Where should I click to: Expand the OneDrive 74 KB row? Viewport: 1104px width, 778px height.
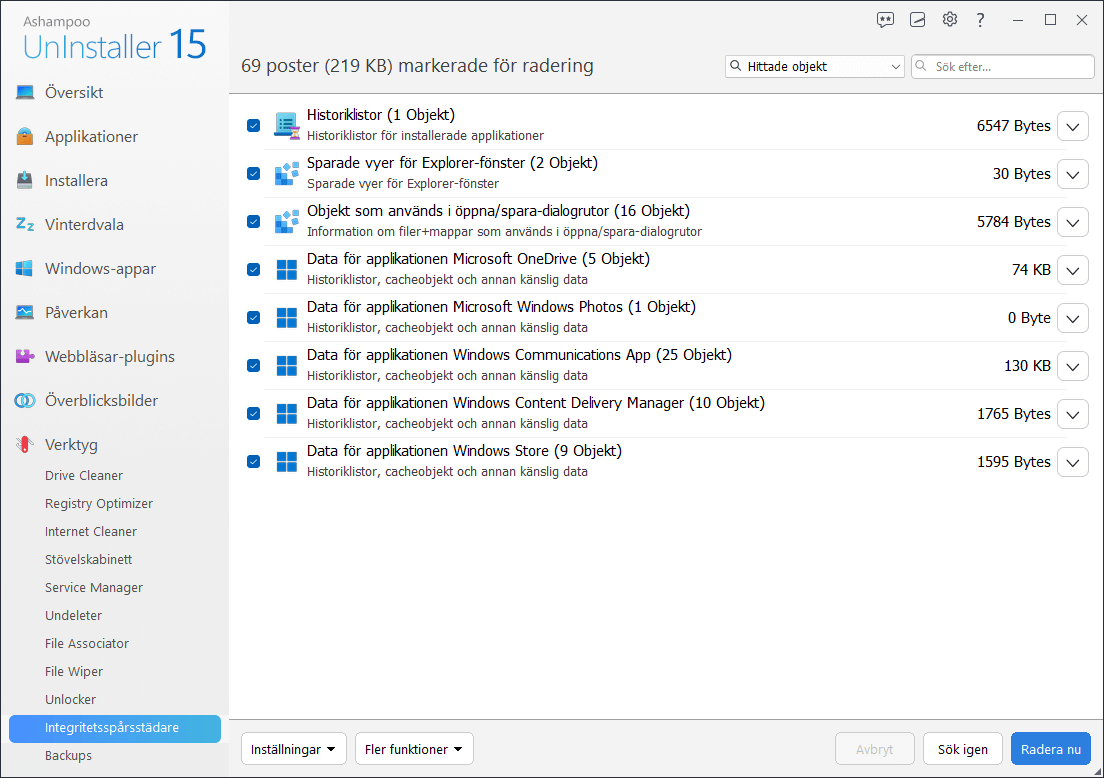[x=1073, y=270]
